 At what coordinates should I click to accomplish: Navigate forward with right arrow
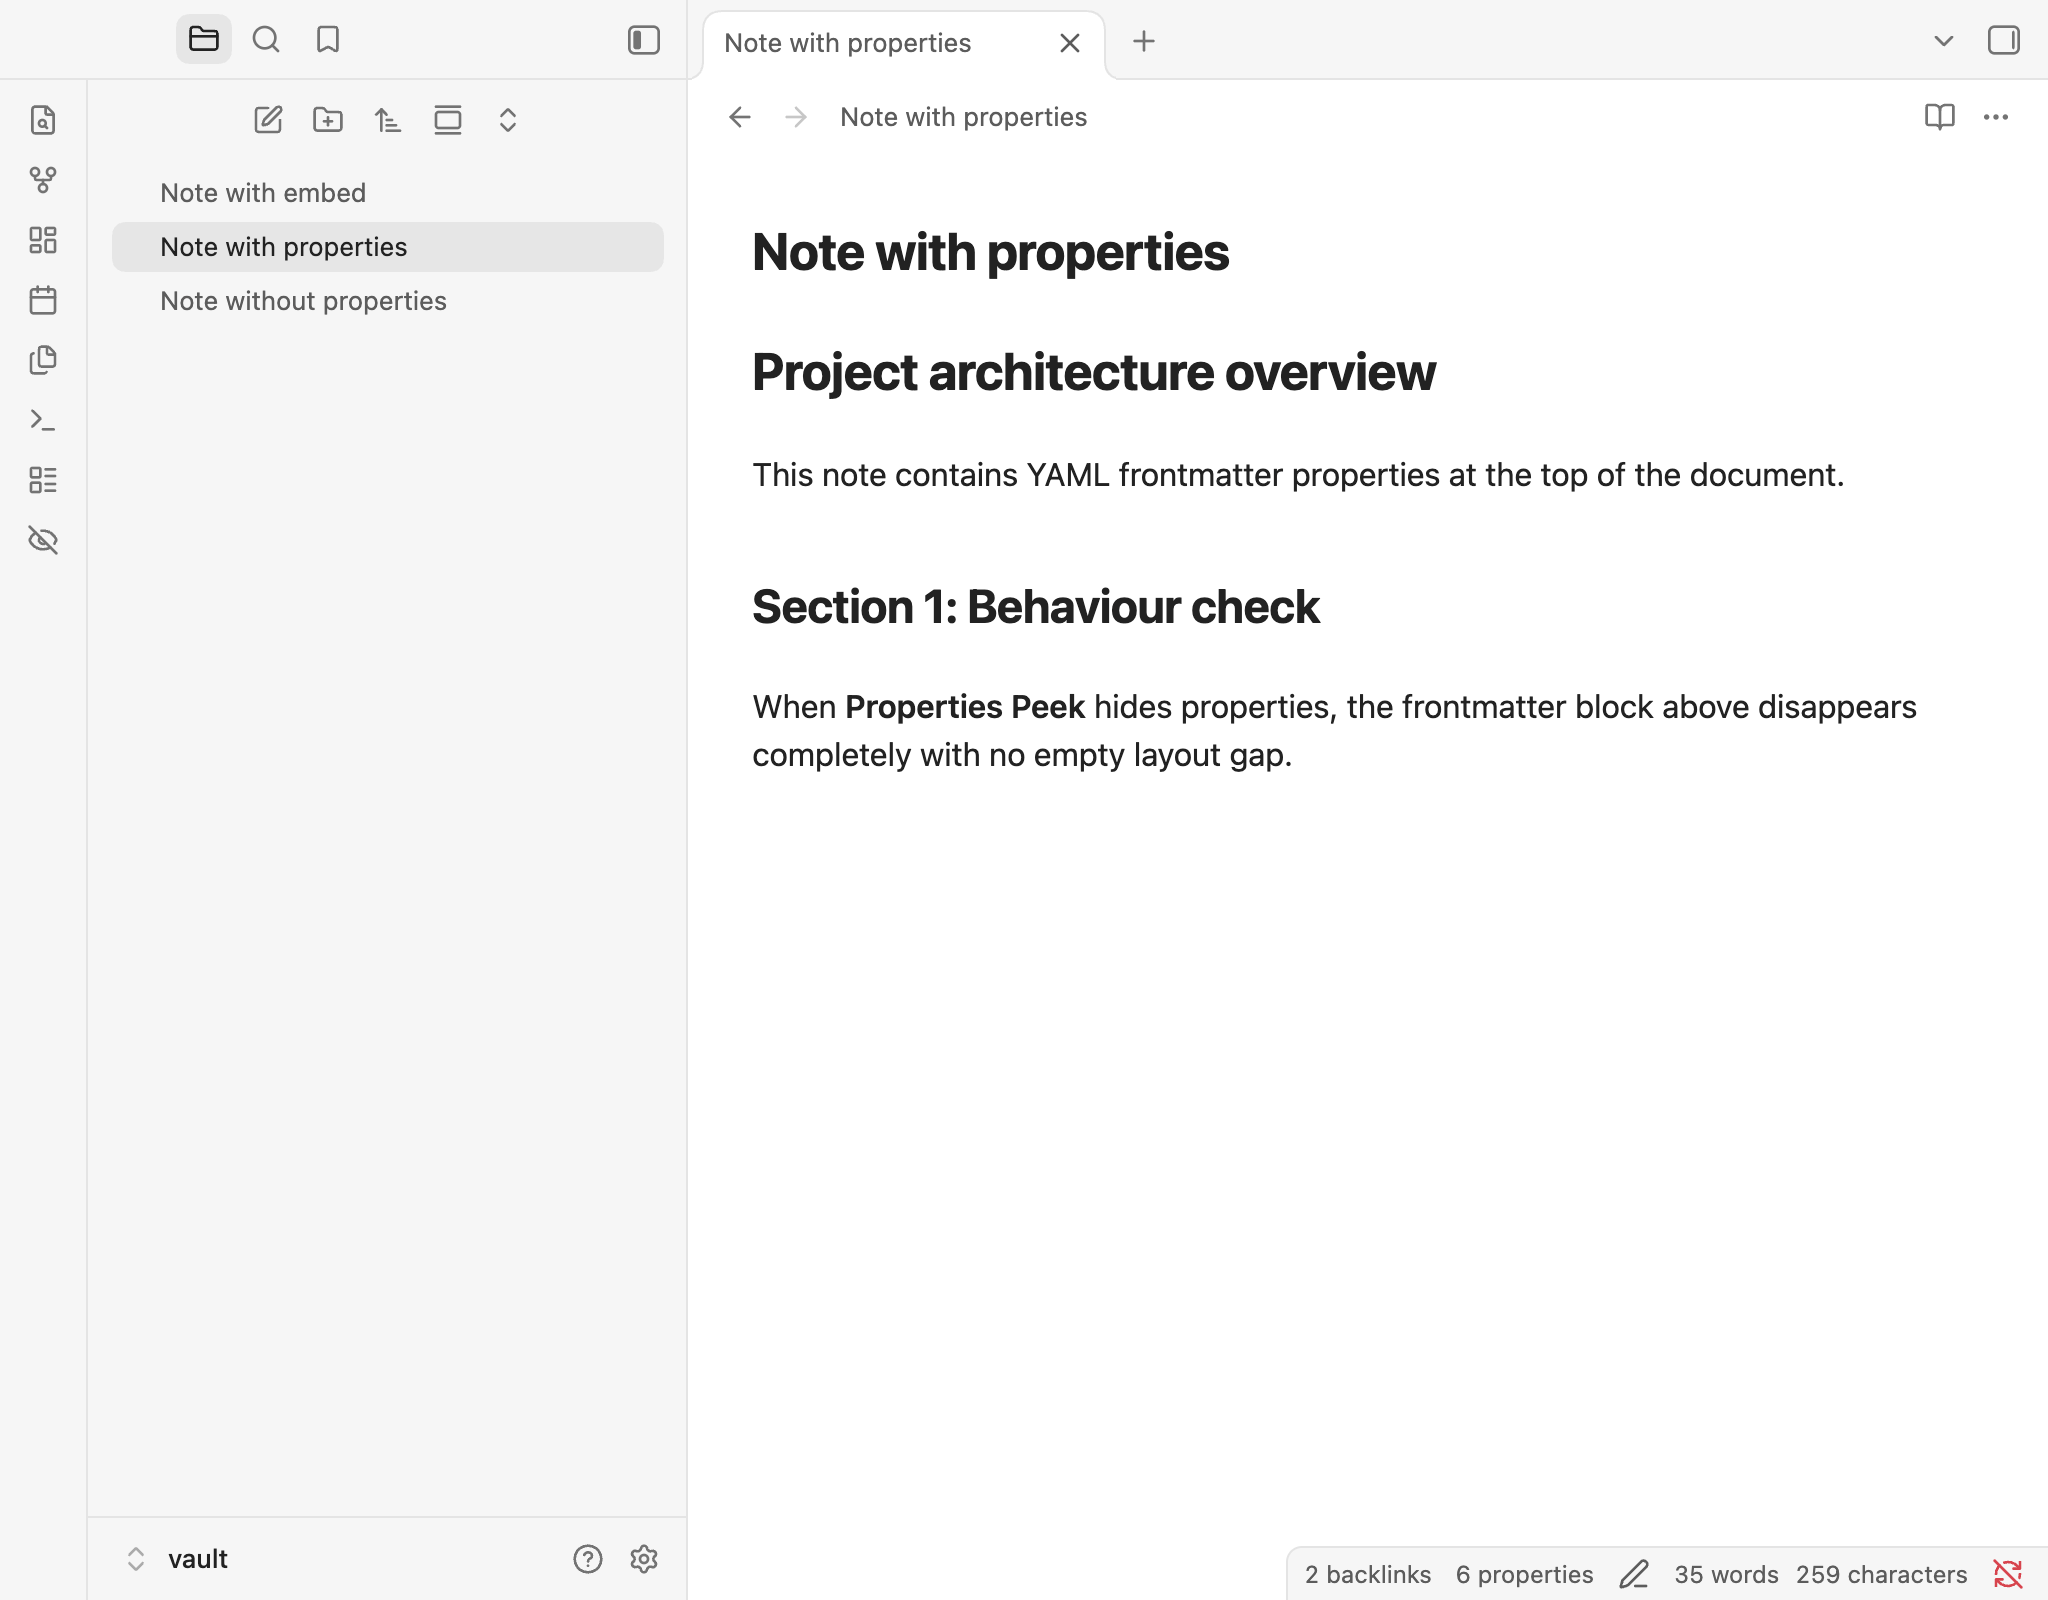[796, 117]
